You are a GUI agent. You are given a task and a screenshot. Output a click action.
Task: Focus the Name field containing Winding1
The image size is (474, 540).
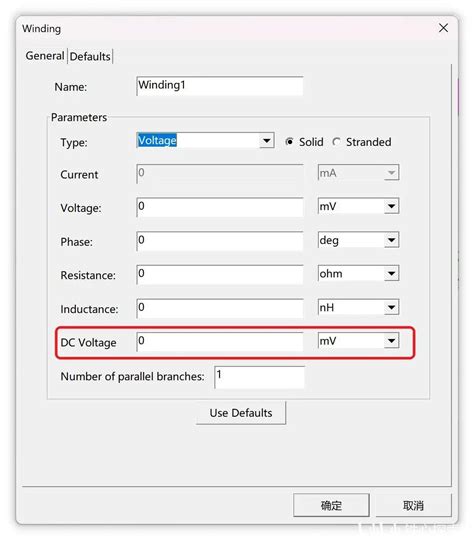point(220,86)
